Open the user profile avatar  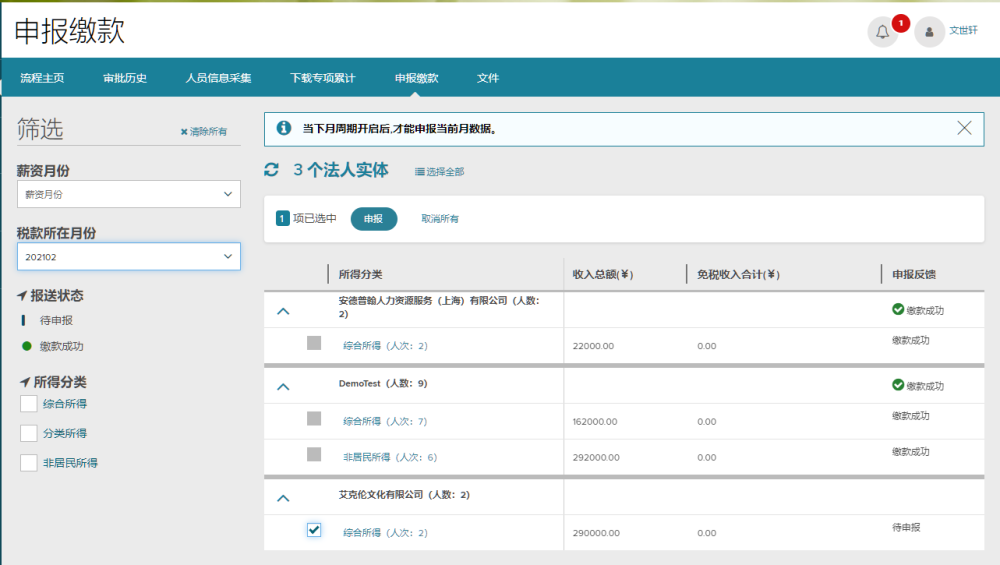[929, 32]
